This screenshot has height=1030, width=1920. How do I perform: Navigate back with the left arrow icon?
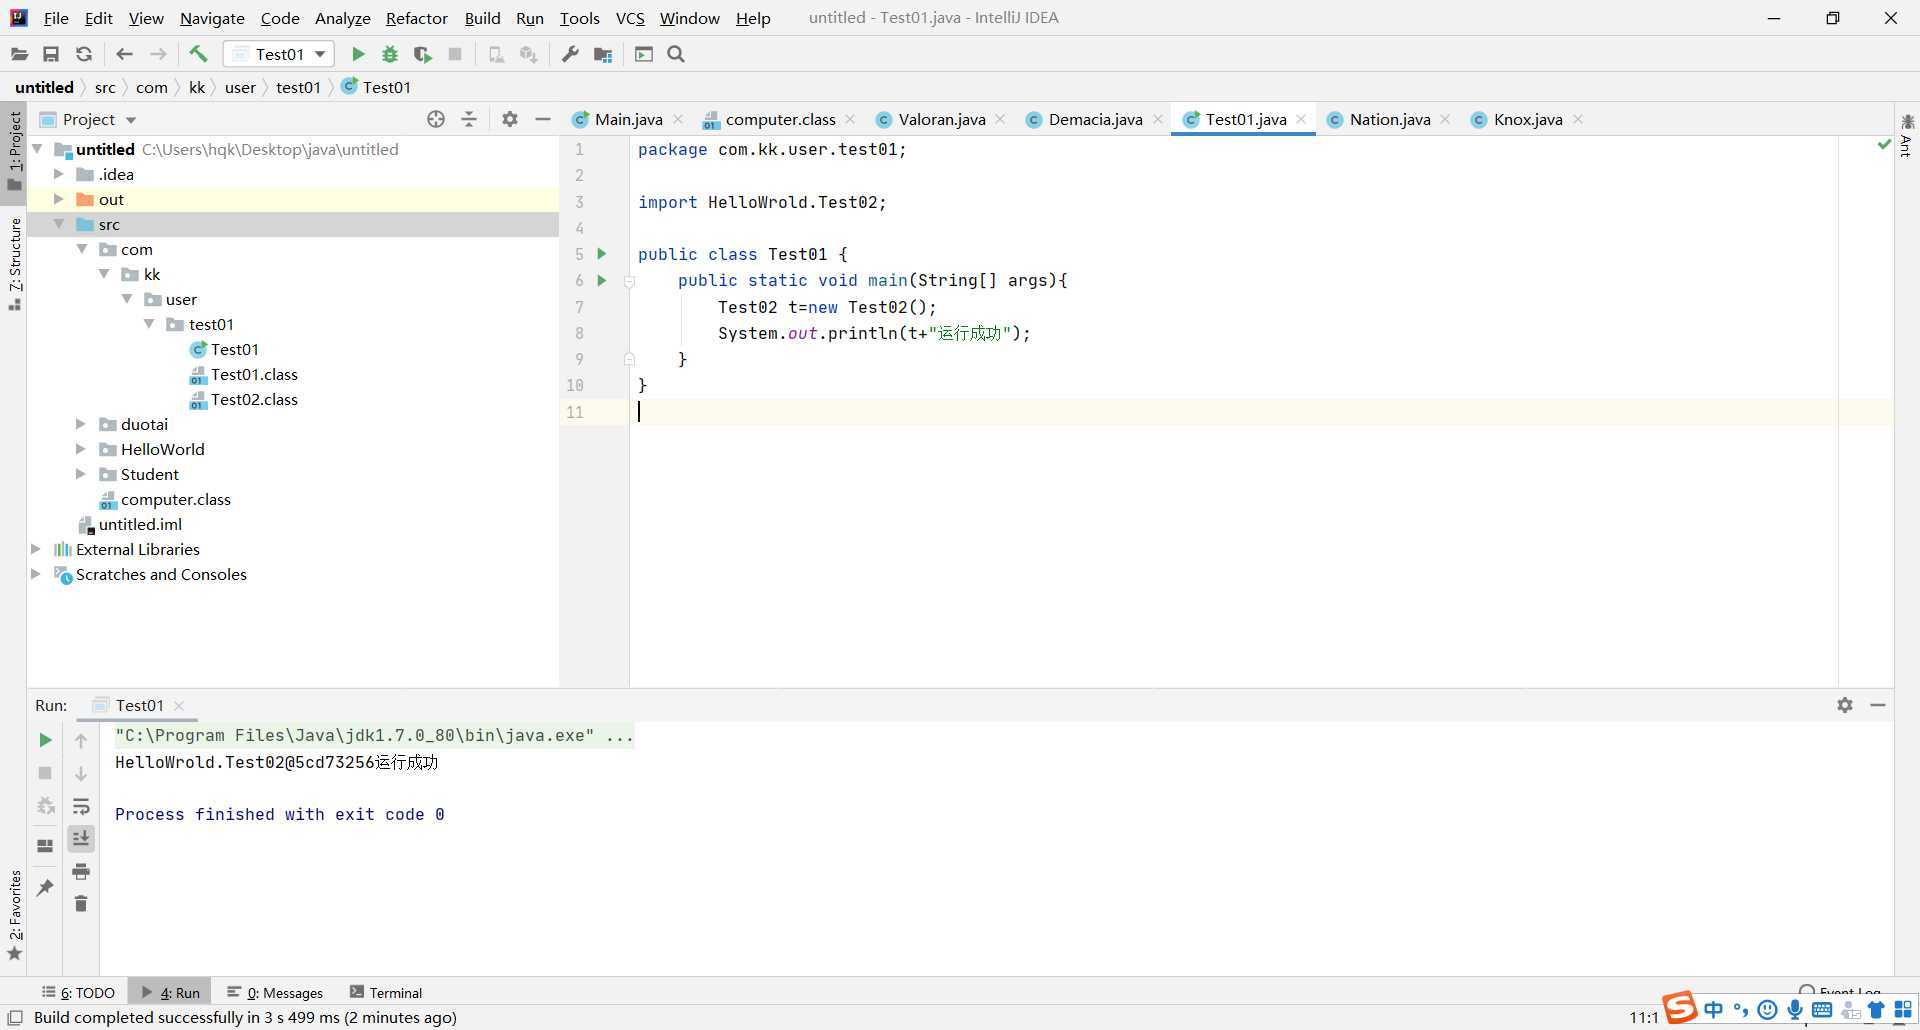[x=124, y=54]
